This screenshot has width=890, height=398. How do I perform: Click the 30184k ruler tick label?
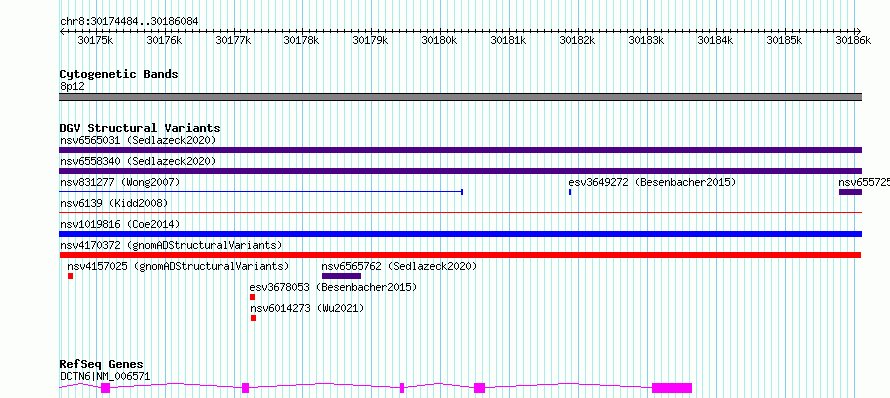coord(716,40)
